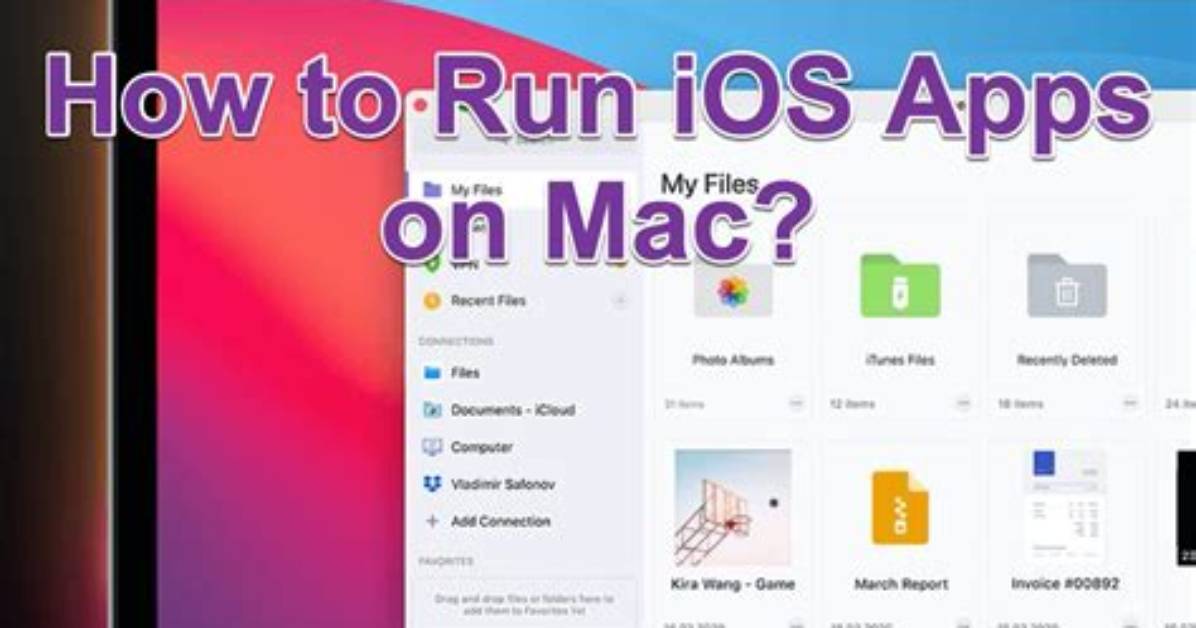Click the monitor icon beside Computer
Screen dimensions: 1196x628
(432, 447)
